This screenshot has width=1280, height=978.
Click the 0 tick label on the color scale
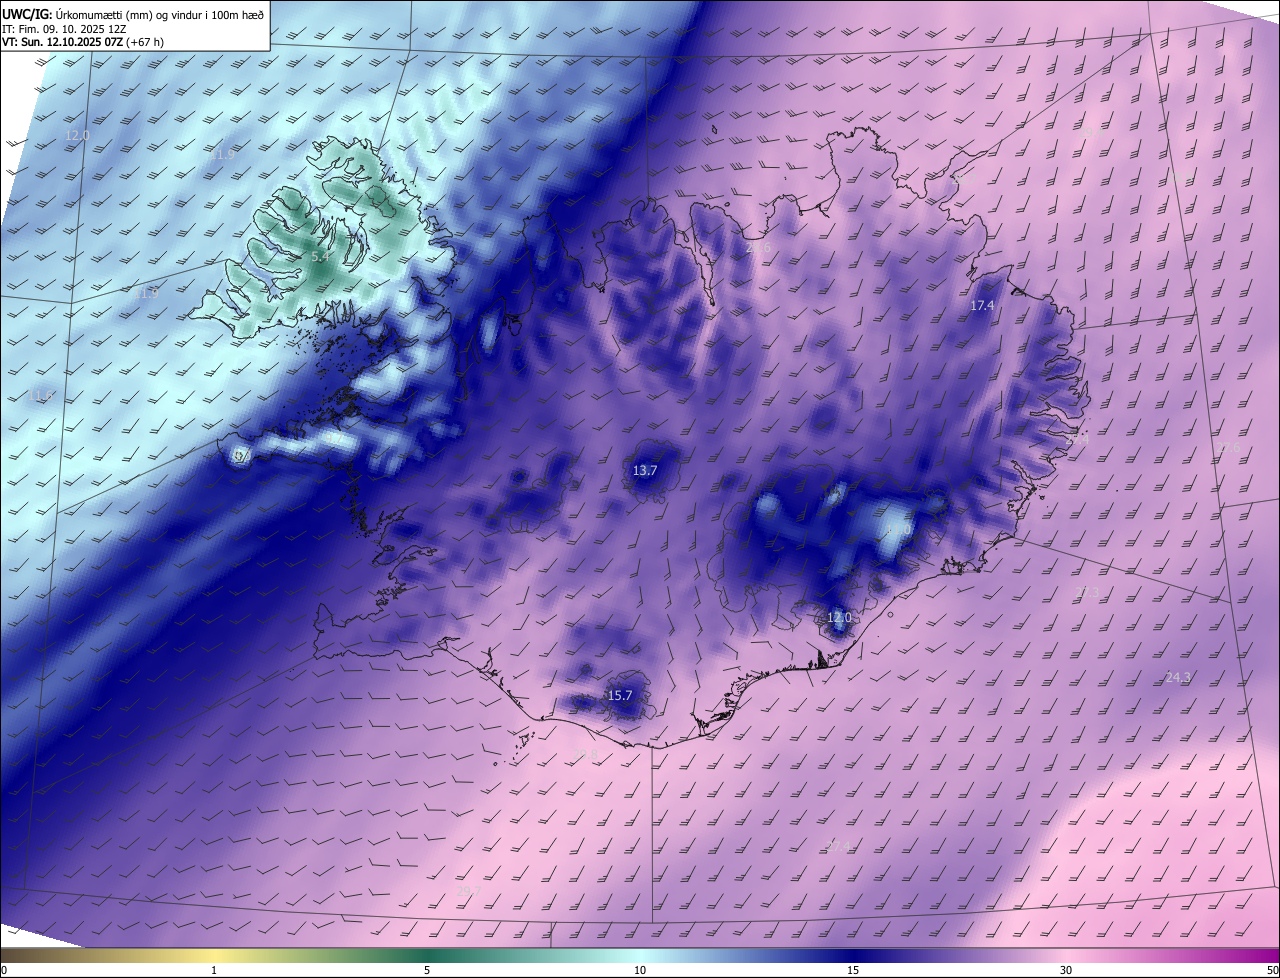tap(4, 971)
